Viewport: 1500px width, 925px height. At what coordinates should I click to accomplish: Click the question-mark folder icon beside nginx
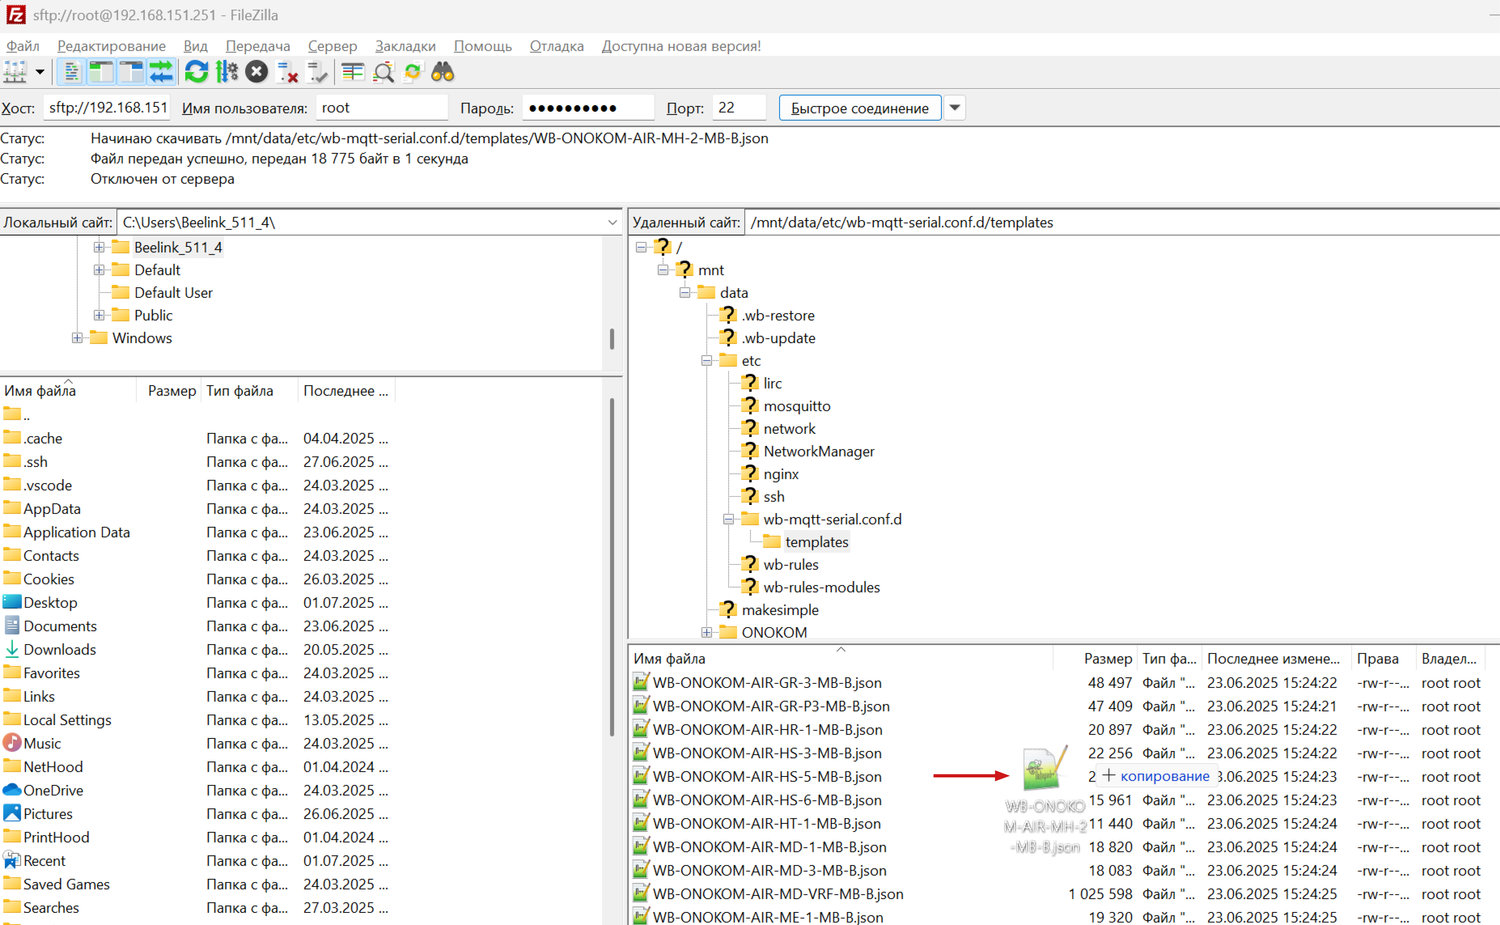tap(750, 474)
